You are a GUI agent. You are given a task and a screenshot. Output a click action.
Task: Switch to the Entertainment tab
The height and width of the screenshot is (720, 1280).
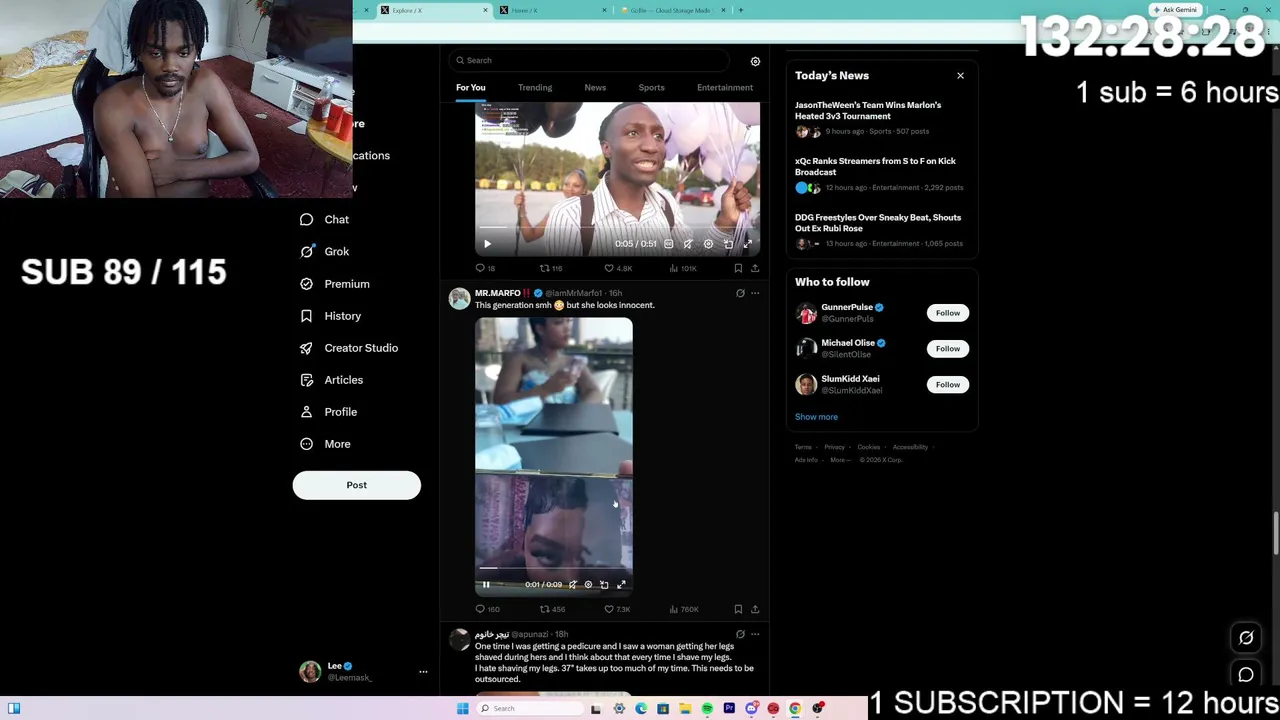tap(725, 88)
